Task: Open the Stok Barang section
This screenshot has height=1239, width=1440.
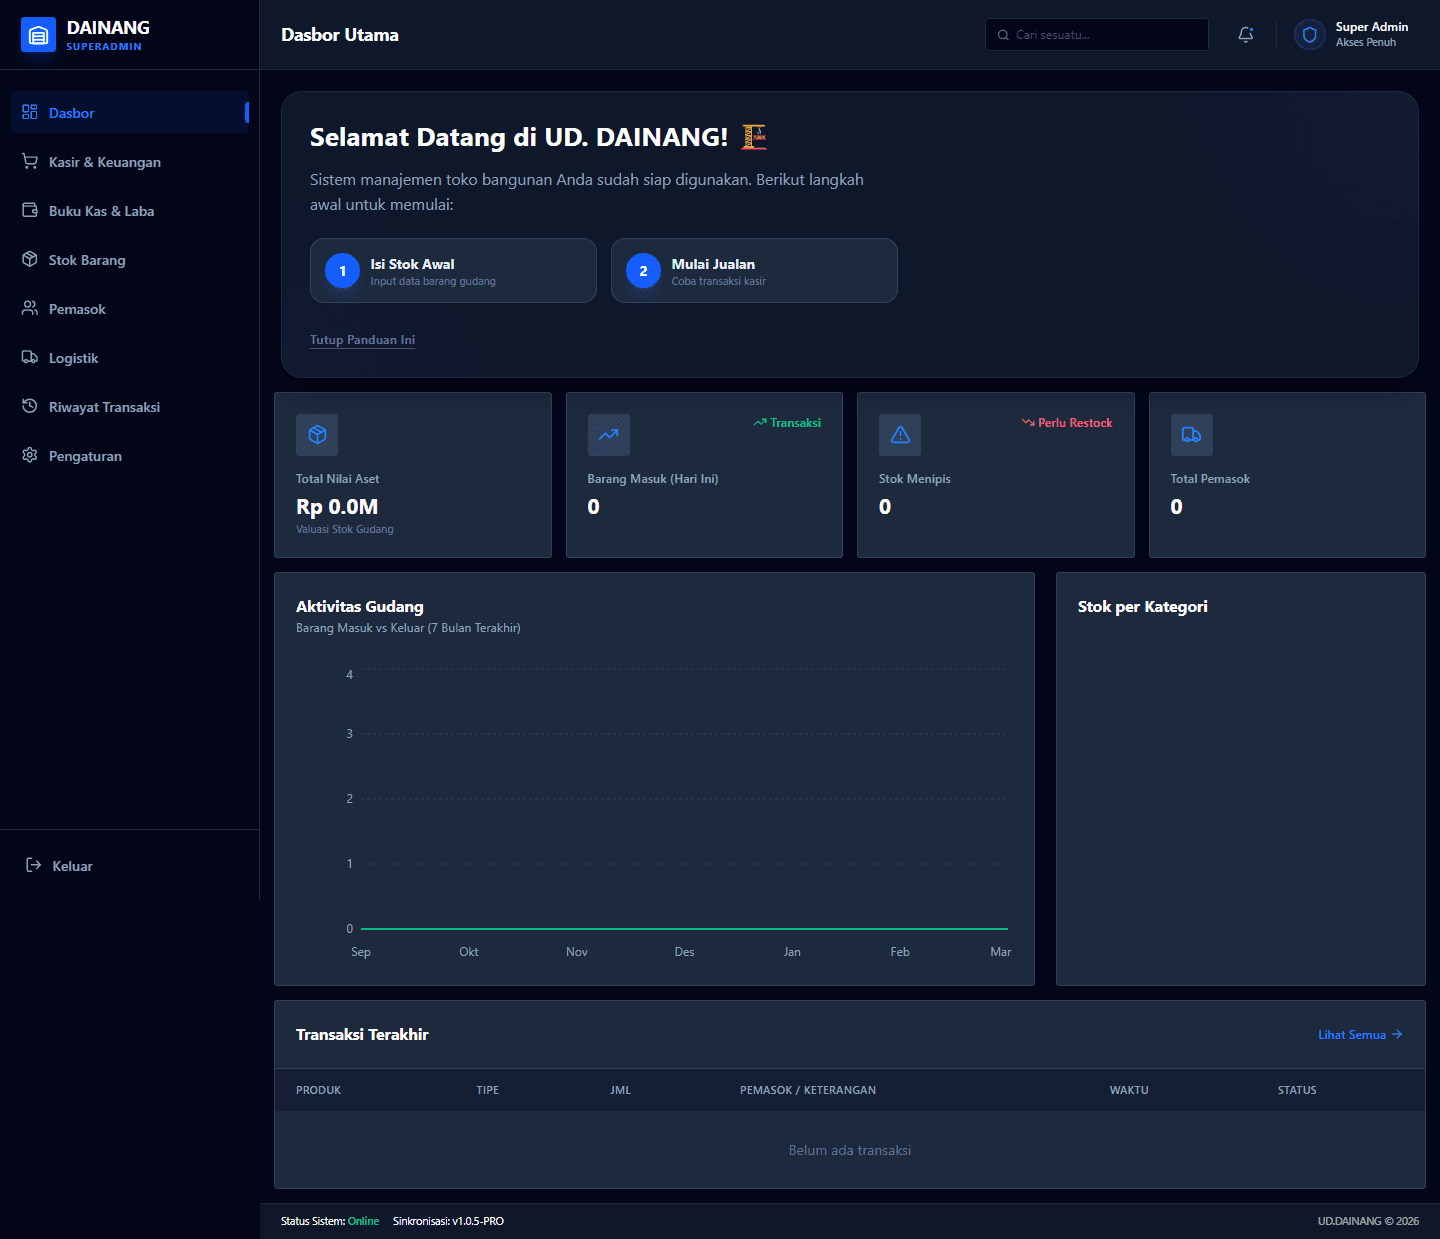Action: [130, 259]
